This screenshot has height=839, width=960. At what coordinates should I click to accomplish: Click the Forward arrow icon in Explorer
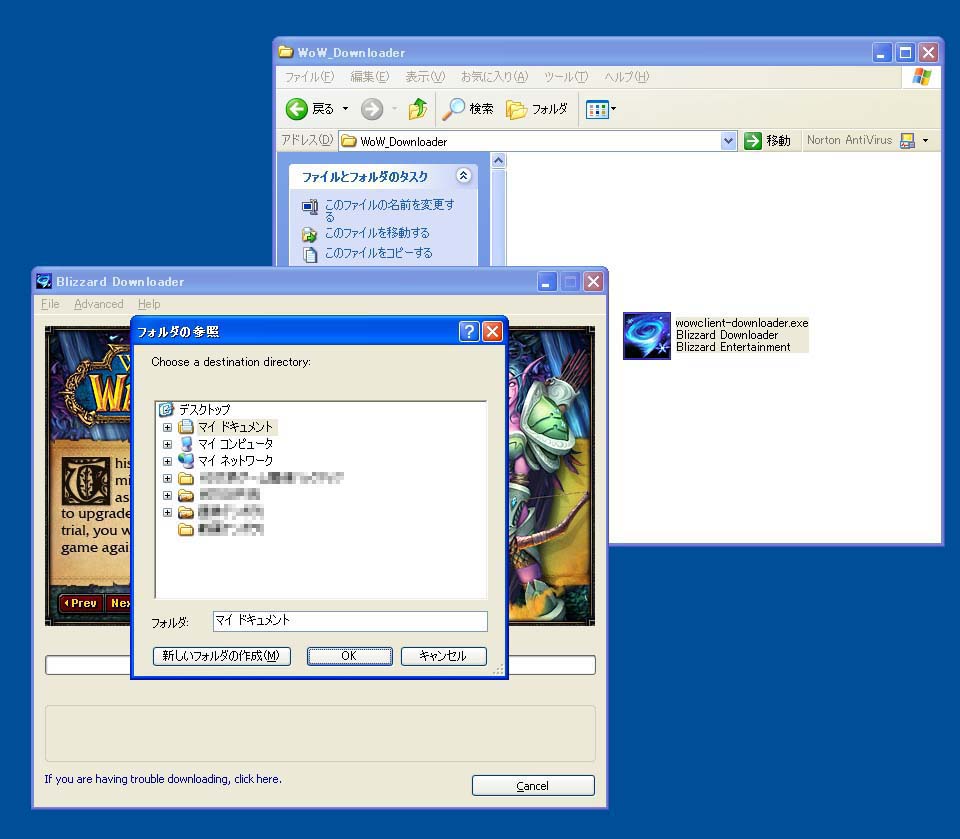pyautogui.click(x=372, y=109)
